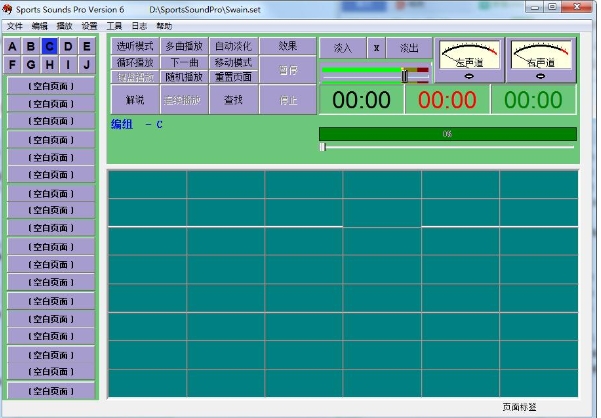Select sound bank E
Screen dimensions: 601x418
87,46
